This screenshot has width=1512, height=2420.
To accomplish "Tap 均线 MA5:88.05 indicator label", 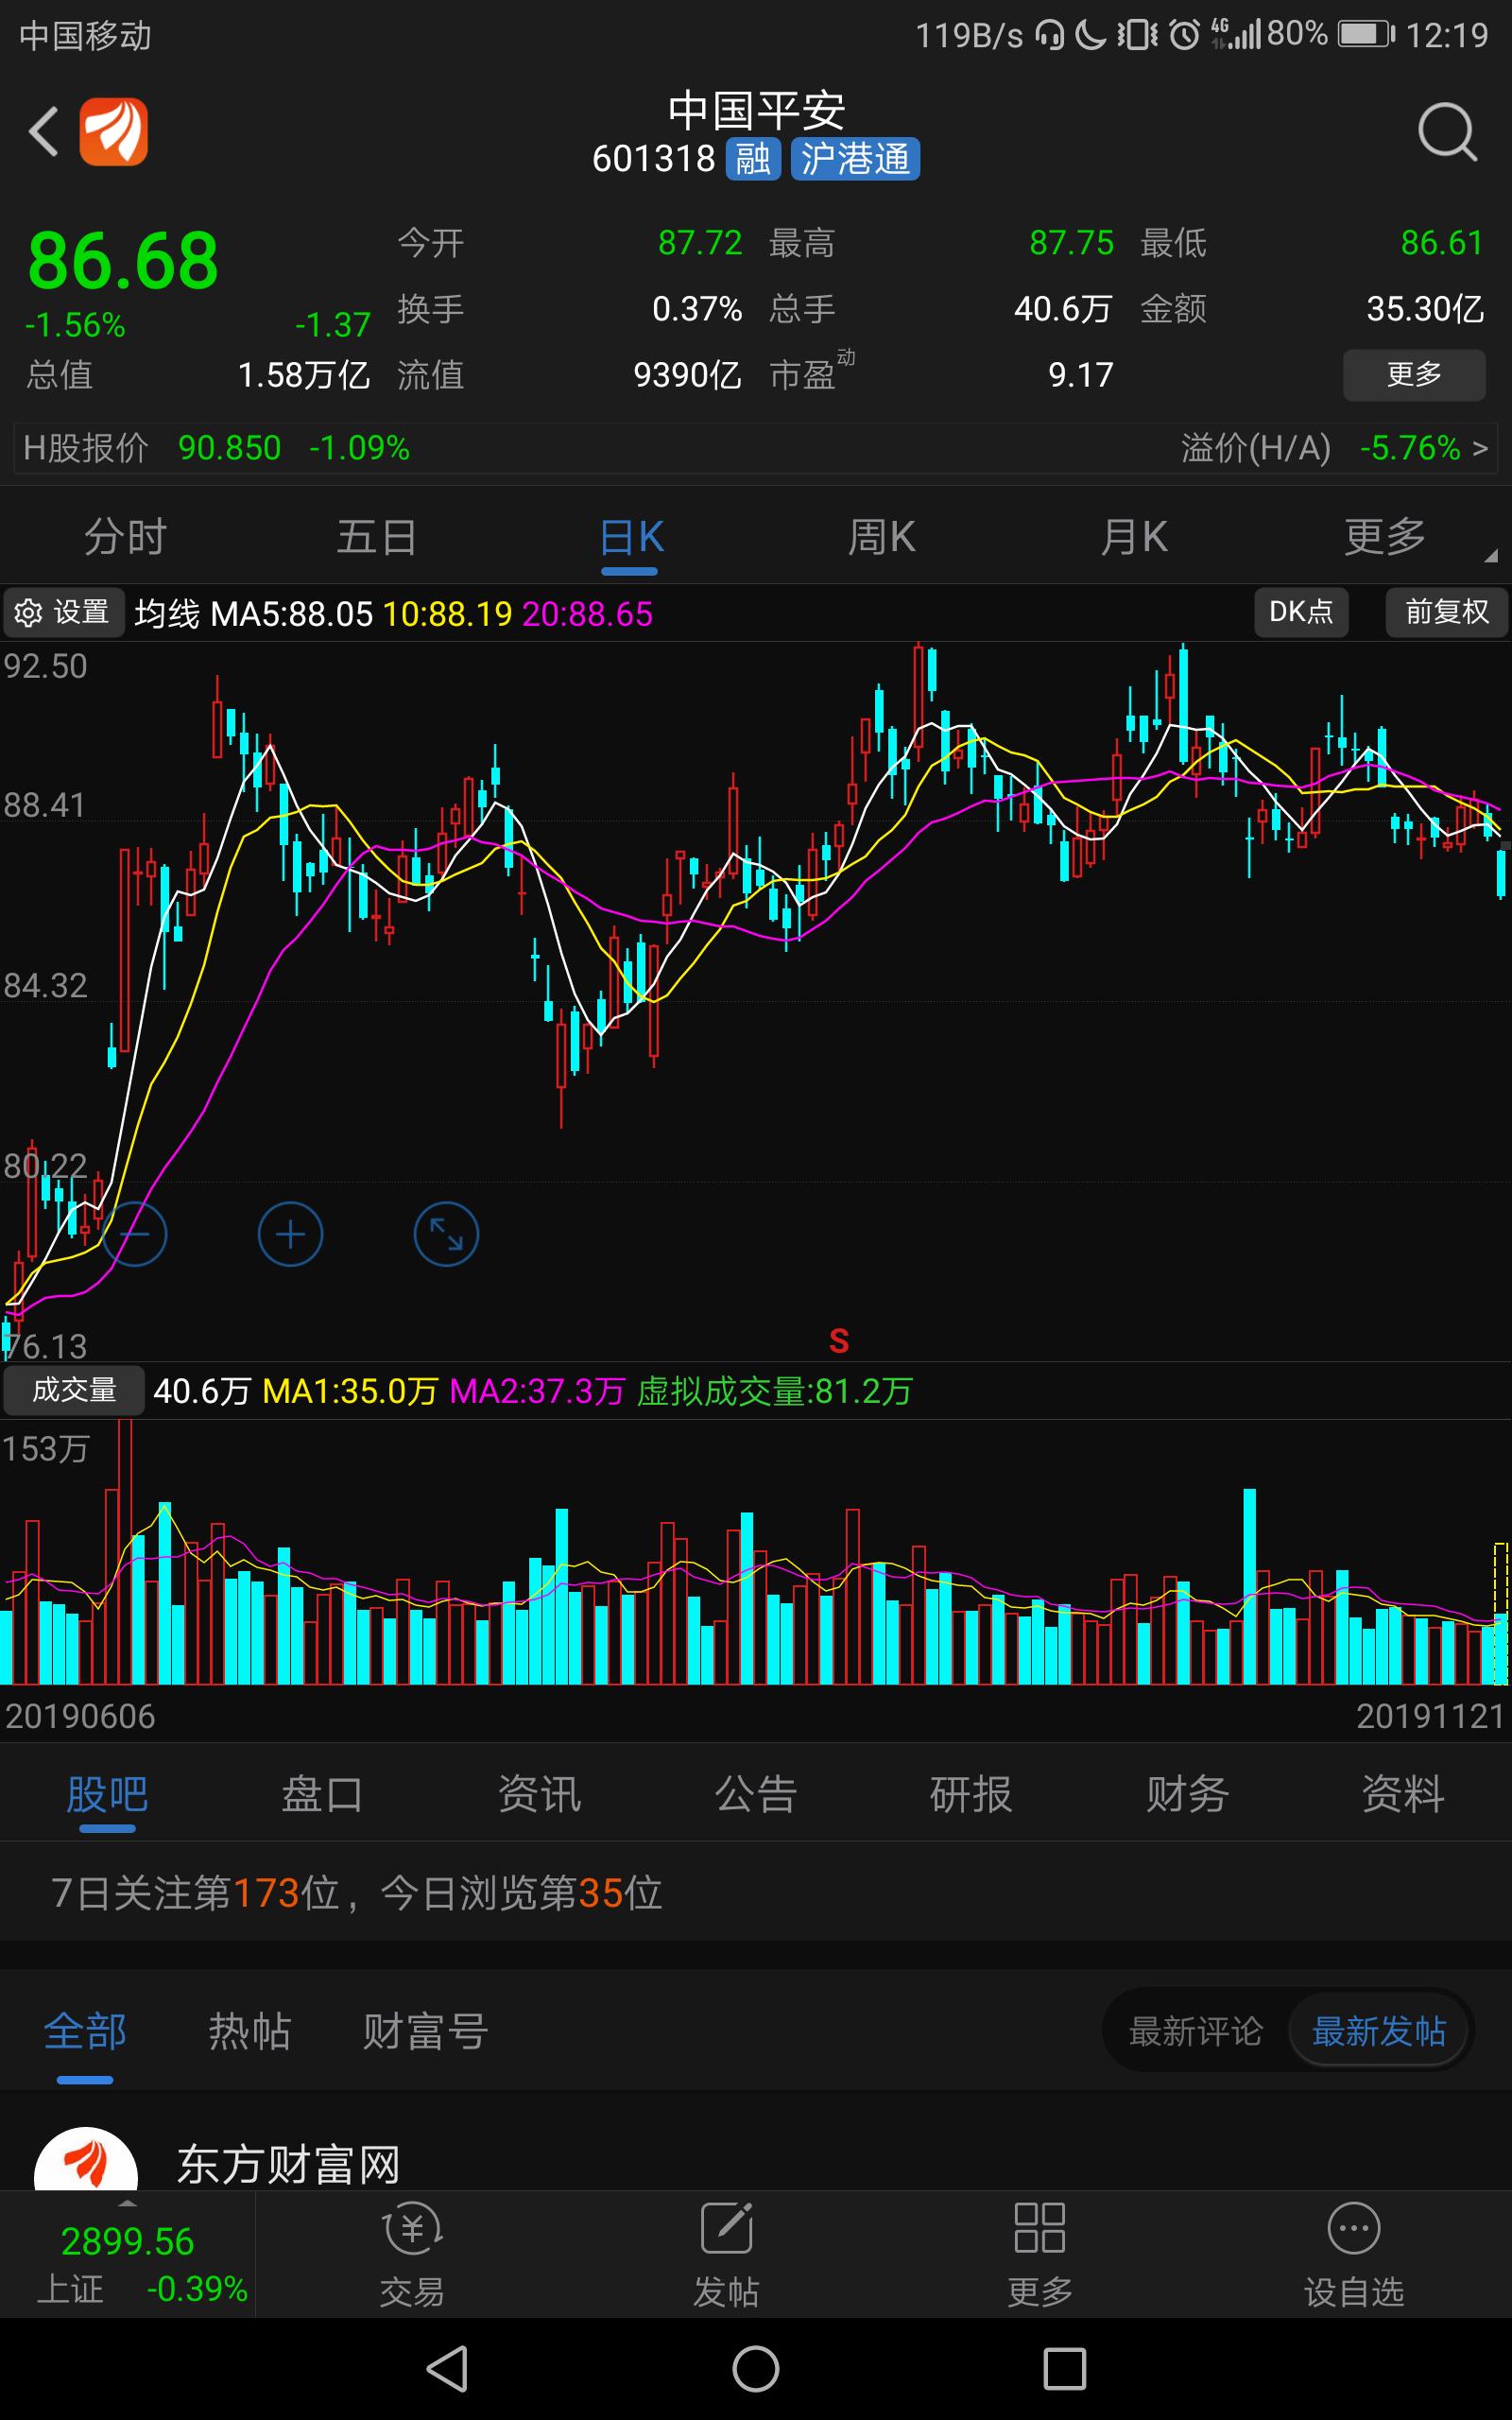I will point(253,614).
